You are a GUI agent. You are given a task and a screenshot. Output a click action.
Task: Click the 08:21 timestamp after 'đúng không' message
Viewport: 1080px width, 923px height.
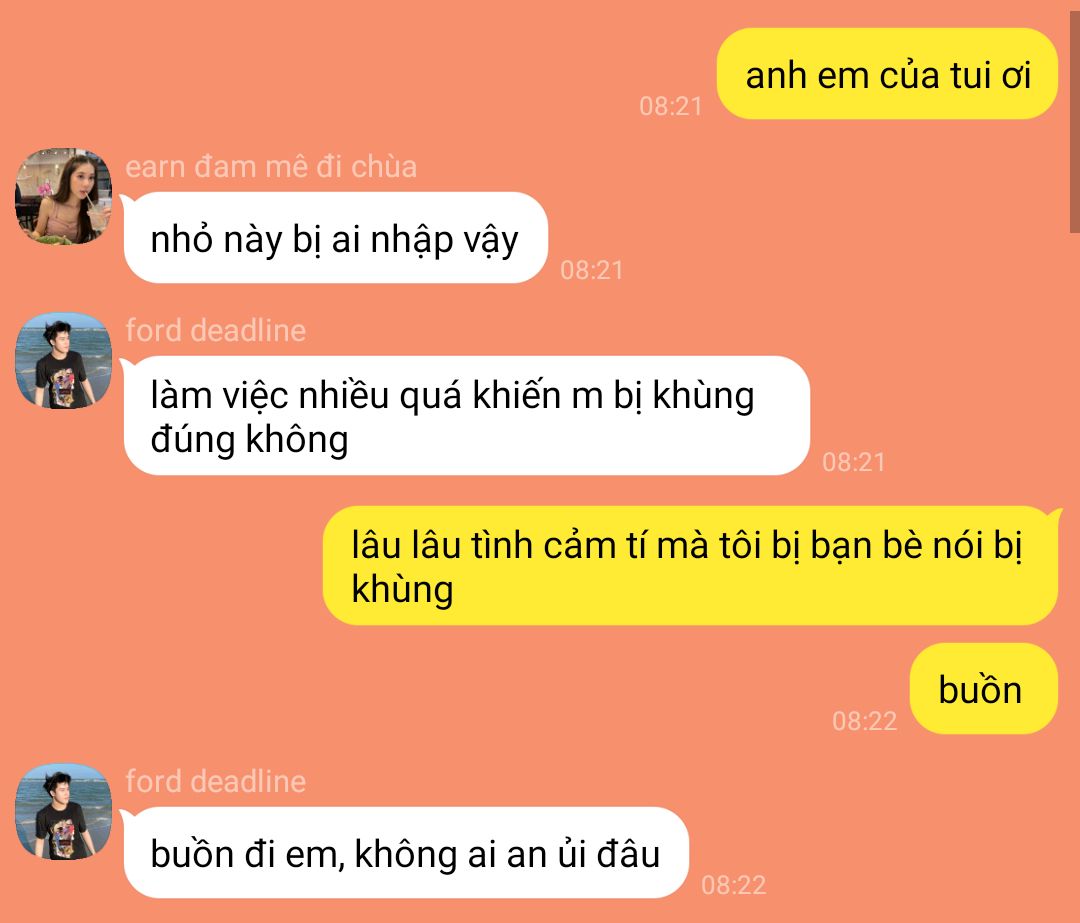click(x=853, y=462)
